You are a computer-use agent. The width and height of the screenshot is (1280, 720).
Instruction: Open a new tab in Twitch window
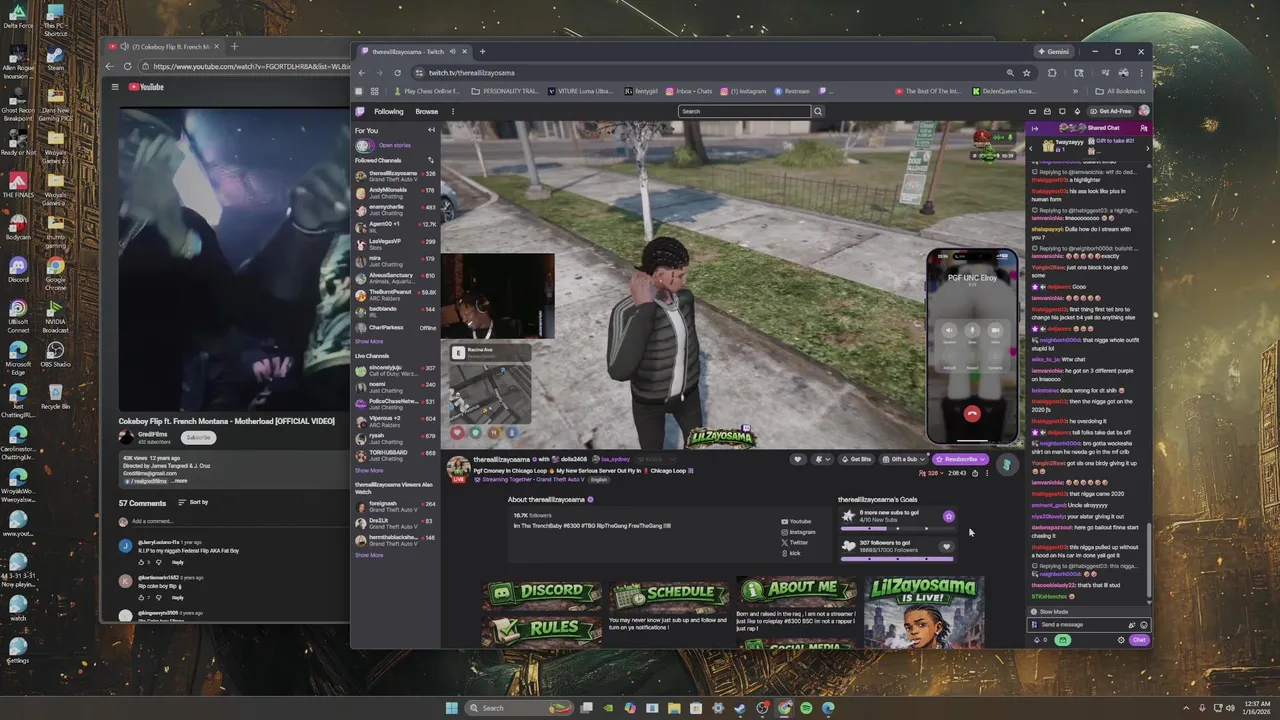[482, 51]
